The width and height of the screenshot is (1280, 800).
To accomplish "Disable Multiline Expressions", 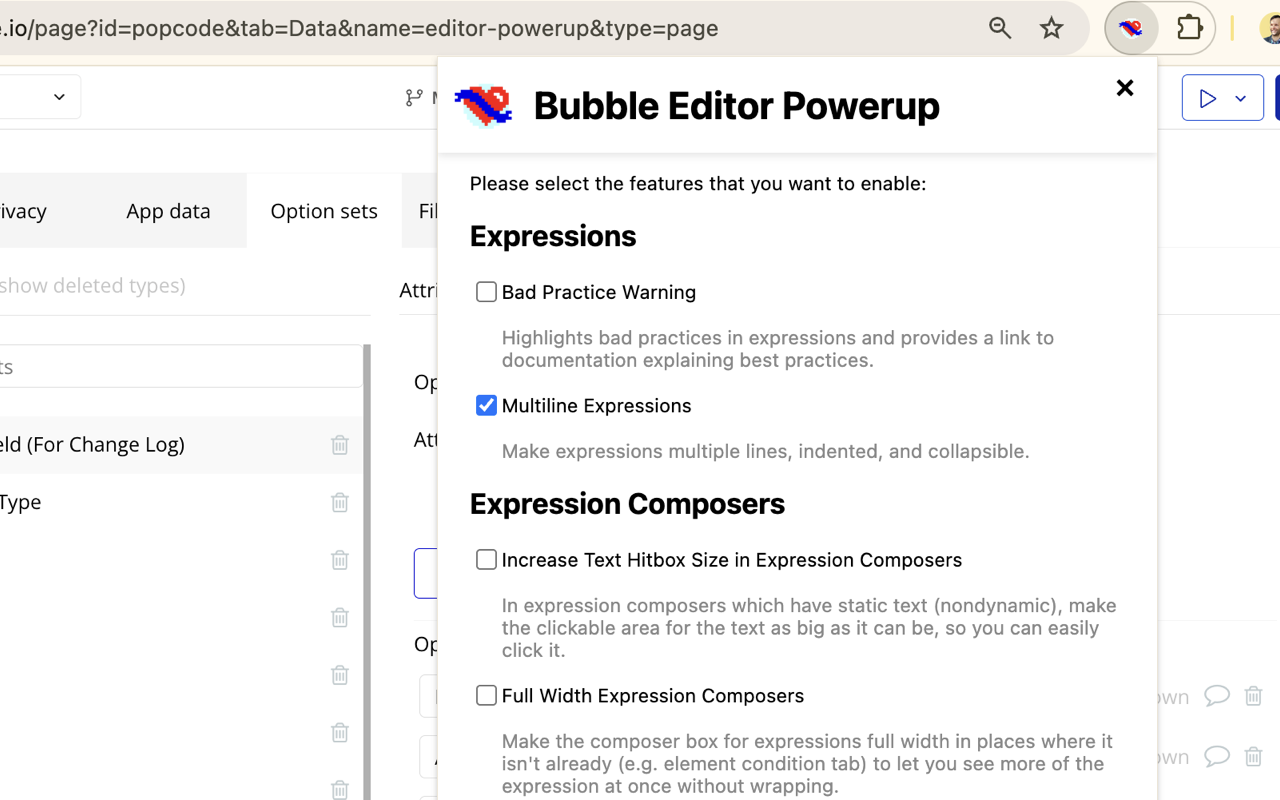I will tap(486, 405).
